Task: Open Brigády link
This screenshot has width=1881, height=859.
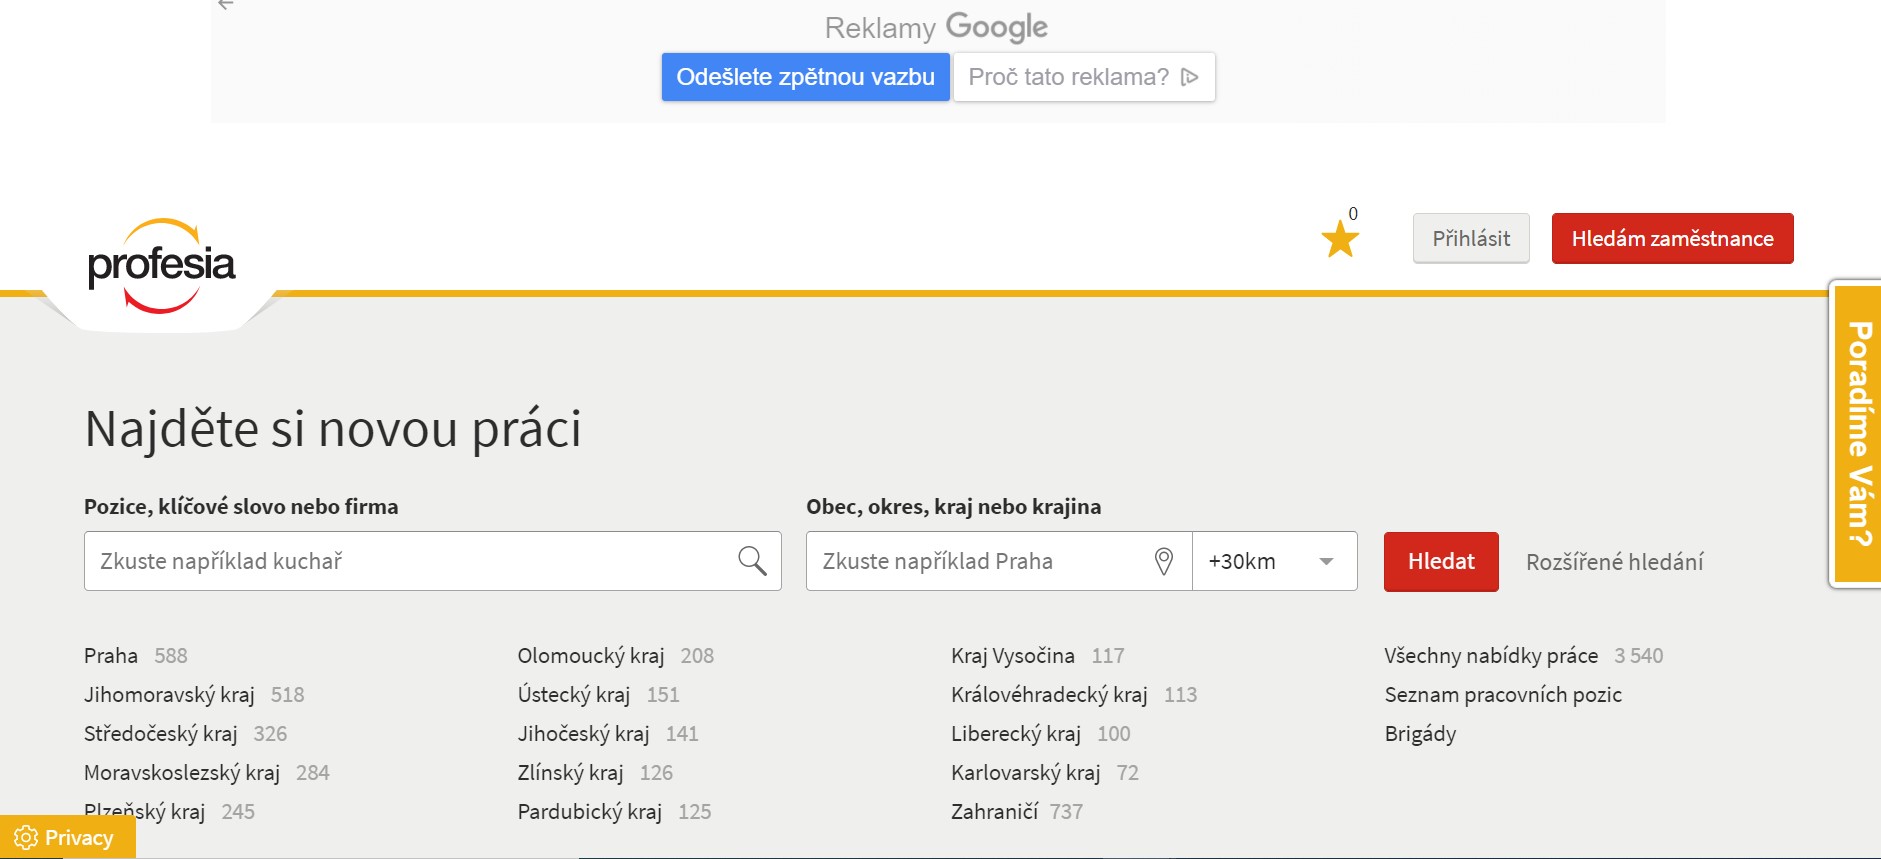Action: tap(1420, 734)
